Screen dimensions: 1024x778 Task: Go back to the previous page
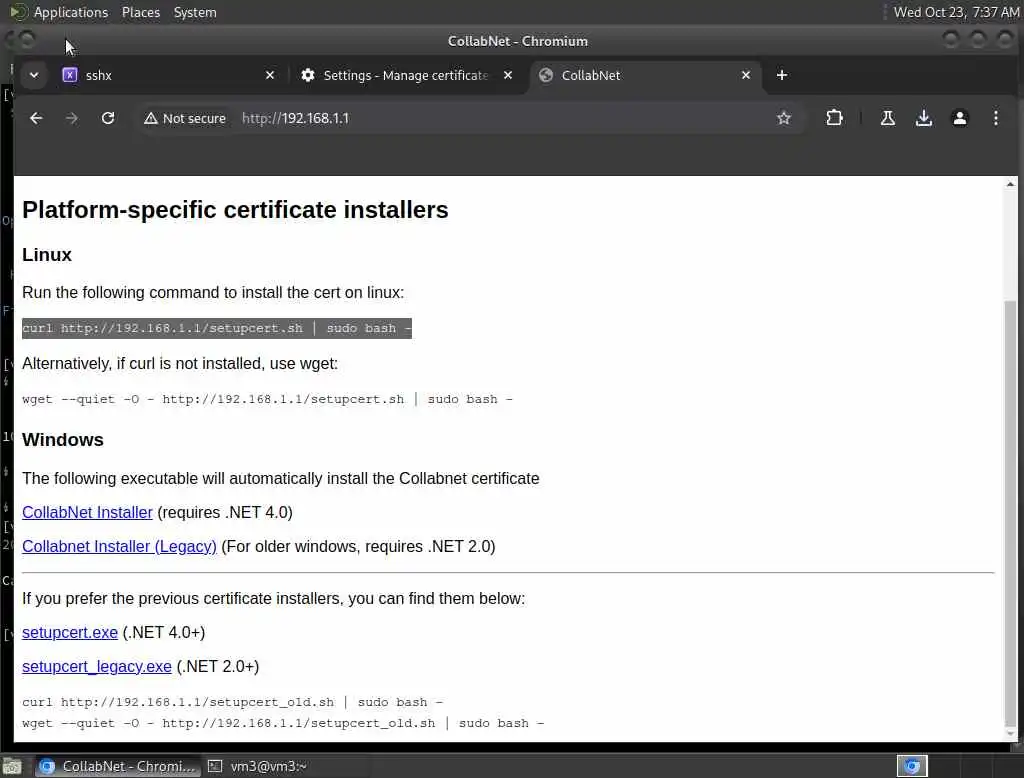pyautogui.click(x=36, y=118)
